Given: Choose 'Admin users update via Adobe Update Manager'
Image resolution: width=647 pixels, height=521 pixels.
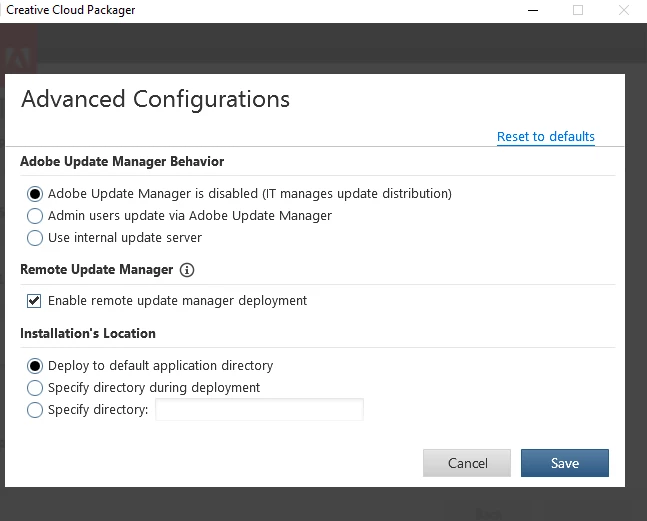Looking at the screenshot, I should click(36, 216).
